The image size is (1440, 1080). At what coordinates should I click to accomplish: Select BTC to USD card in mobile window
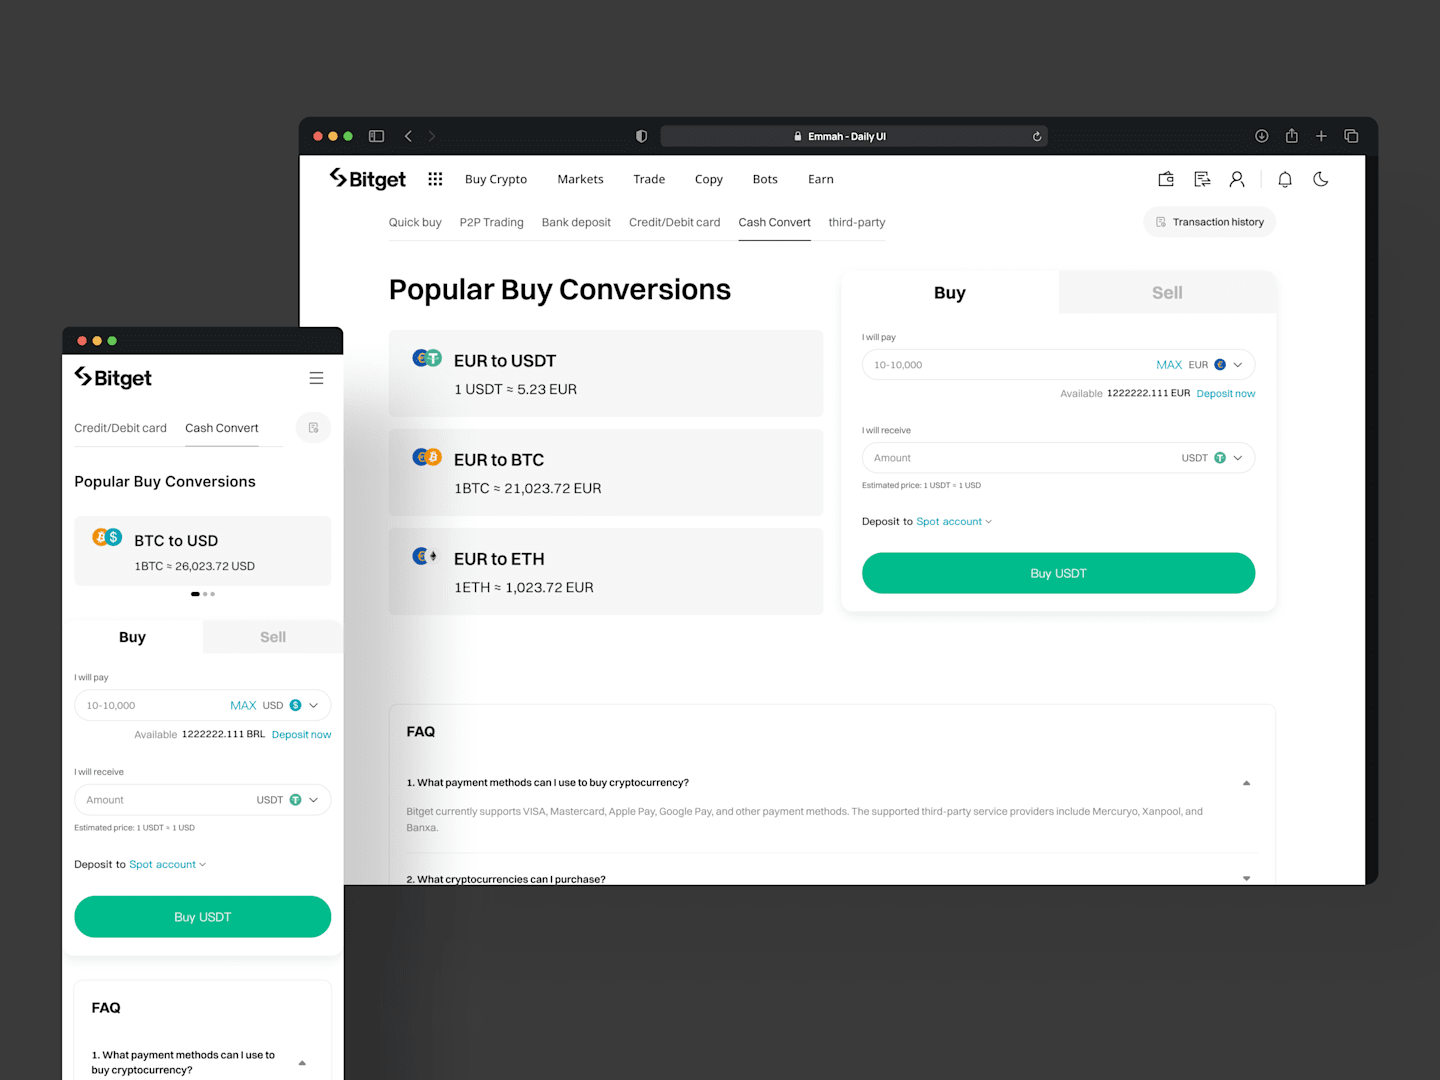pyautogui.click(x=202, y=551)
